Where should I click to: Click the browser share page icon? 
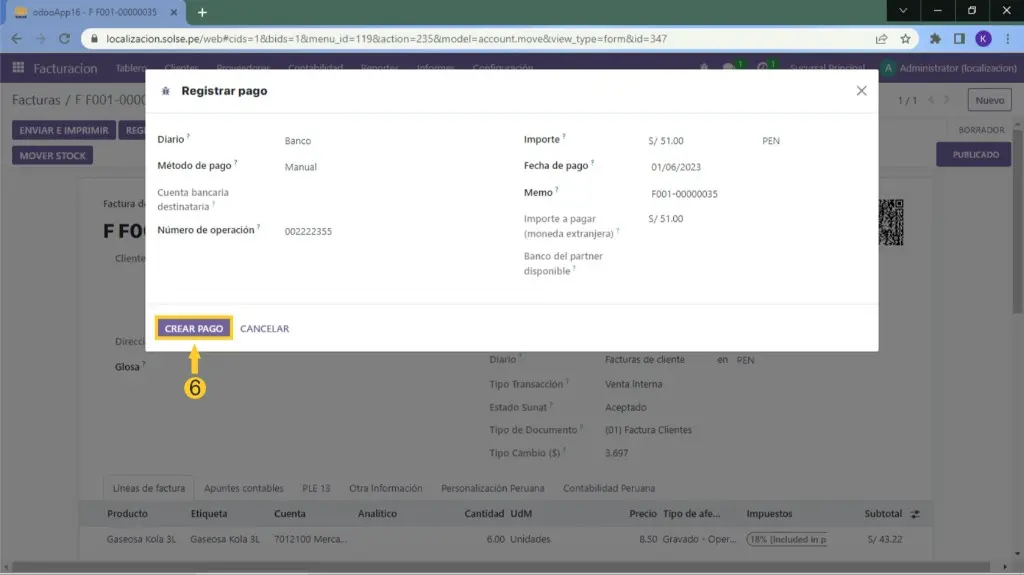(x=881, y=39)
